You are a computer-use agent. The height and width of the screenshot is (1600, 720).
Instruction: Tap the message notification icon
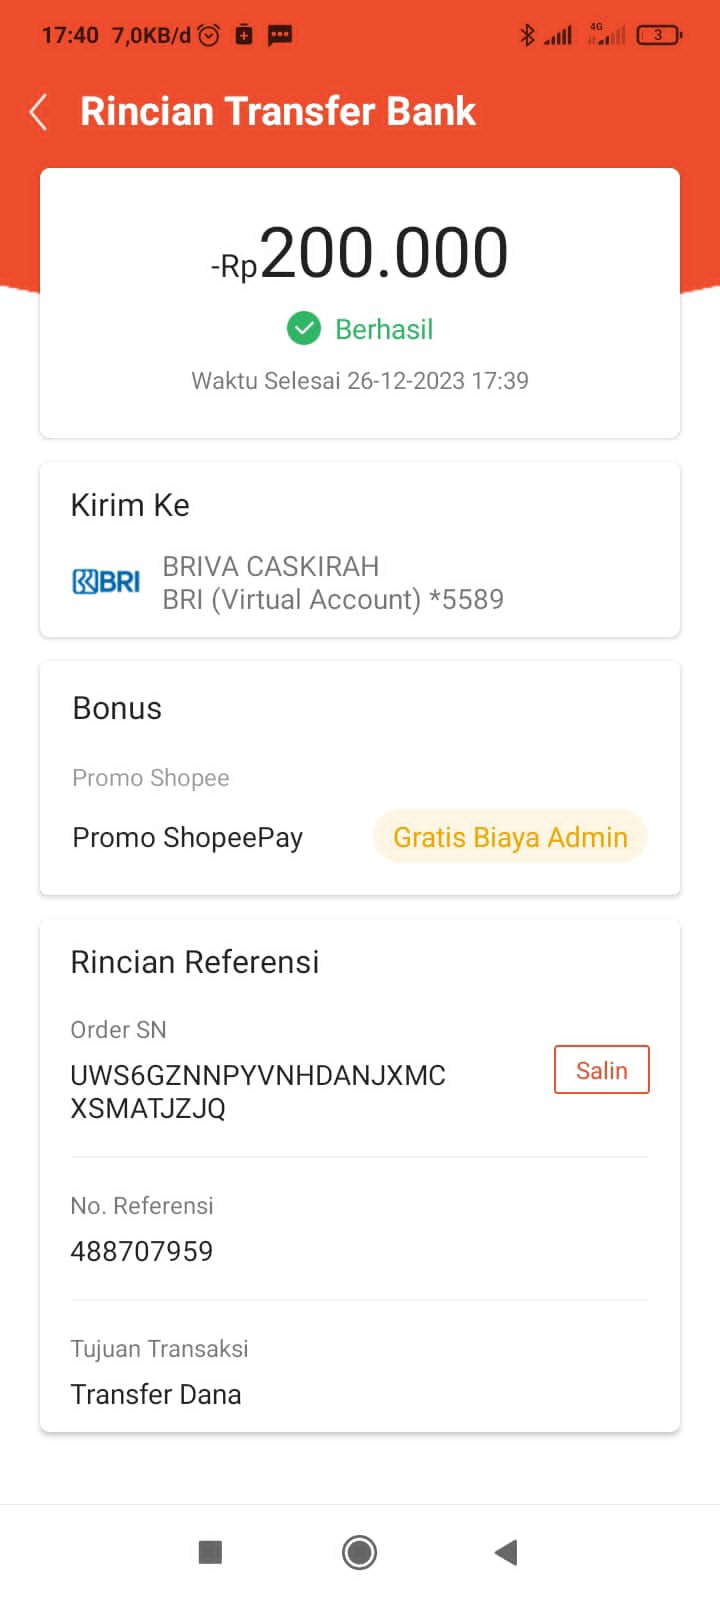[280, 35]
